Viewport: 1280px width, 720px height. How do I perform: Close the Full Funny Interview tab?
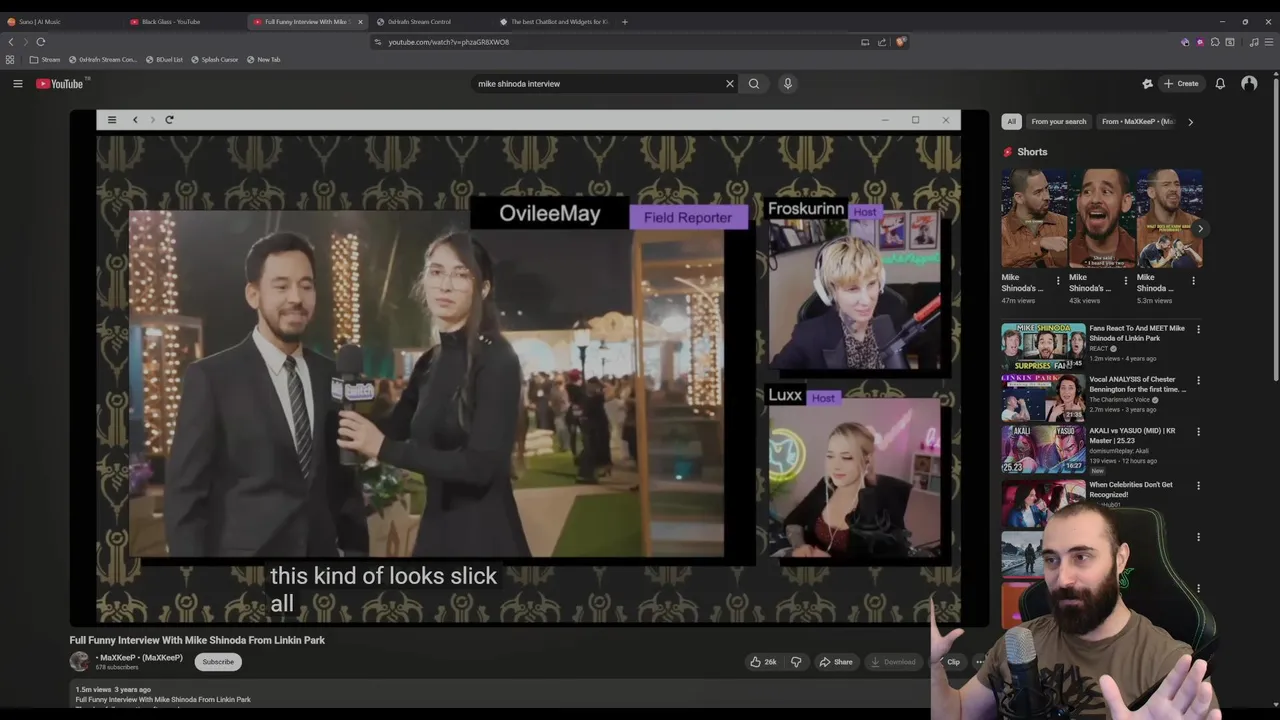(360, 21)
